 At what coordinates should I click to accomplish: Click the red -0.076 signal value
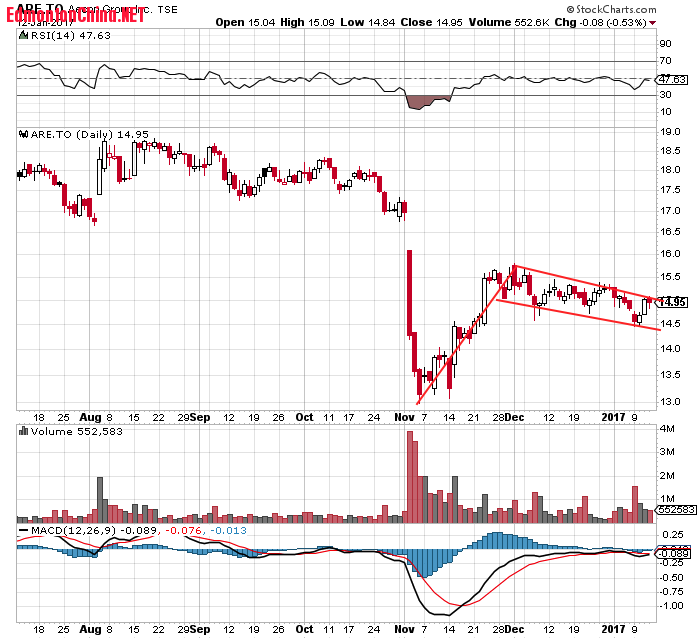pyautogui.click(x=183, y=530)
